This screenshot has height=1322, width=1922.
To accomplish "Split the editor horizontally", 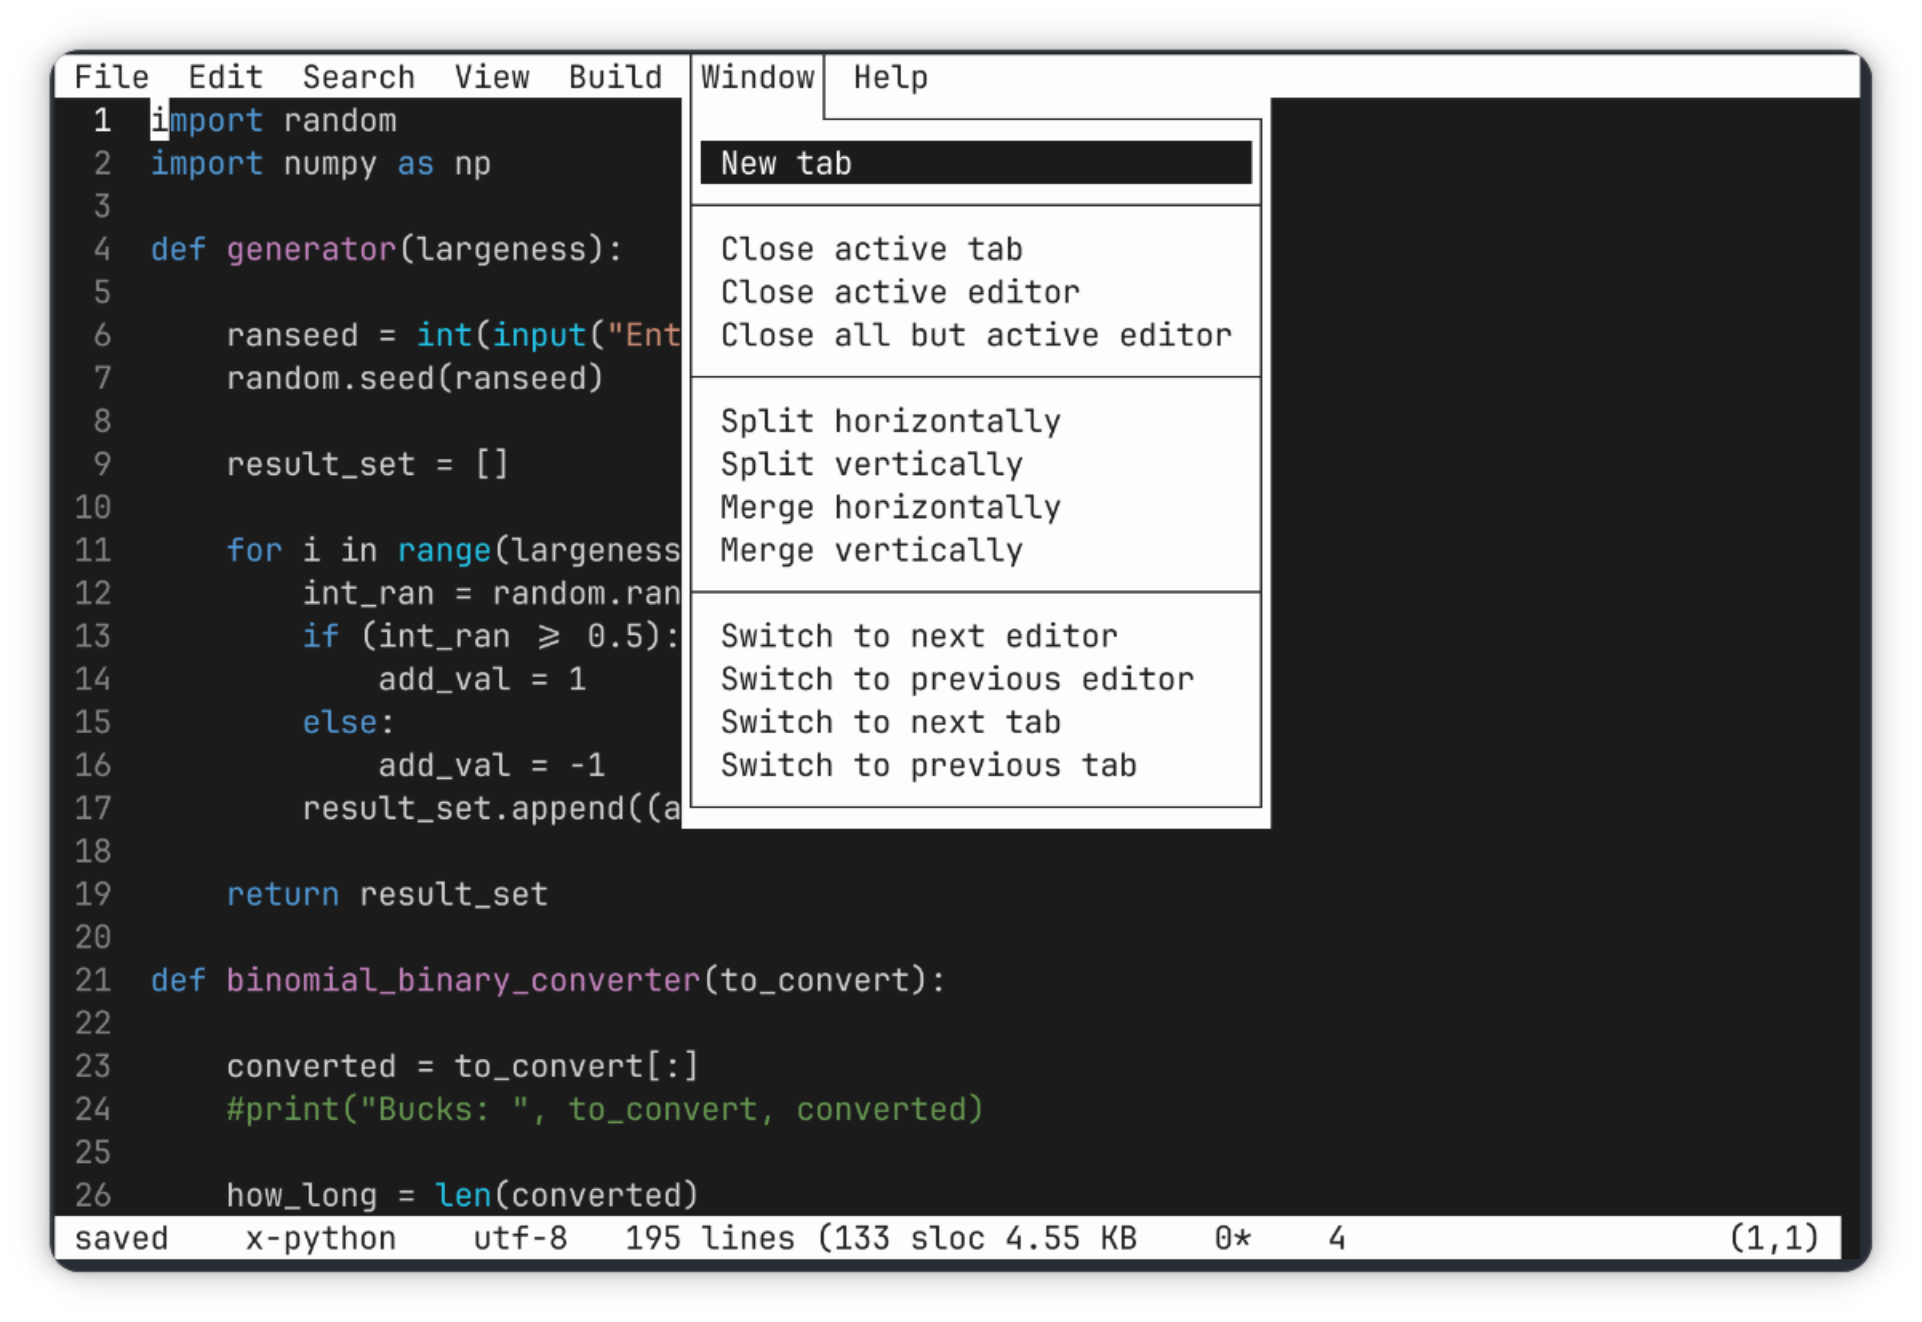I will pos(890,420).
